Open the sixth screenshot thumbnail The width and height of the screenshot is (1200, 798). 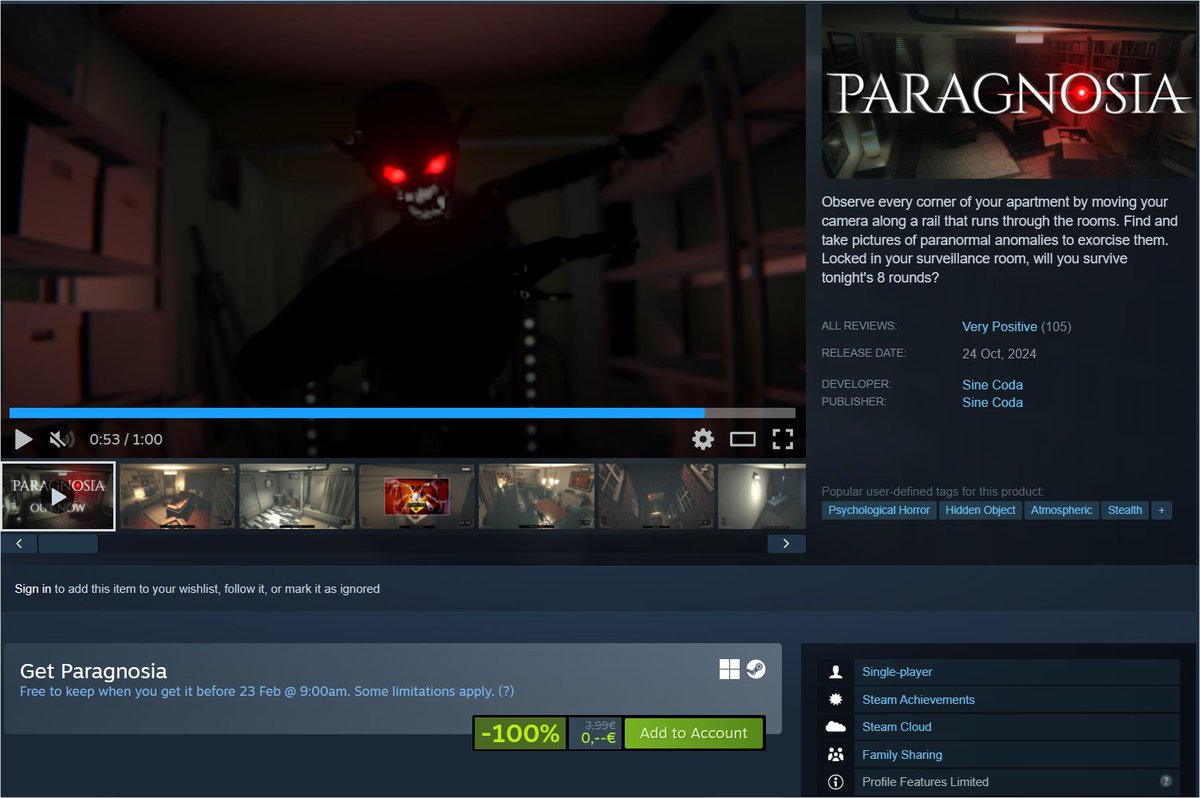point(657,496)
